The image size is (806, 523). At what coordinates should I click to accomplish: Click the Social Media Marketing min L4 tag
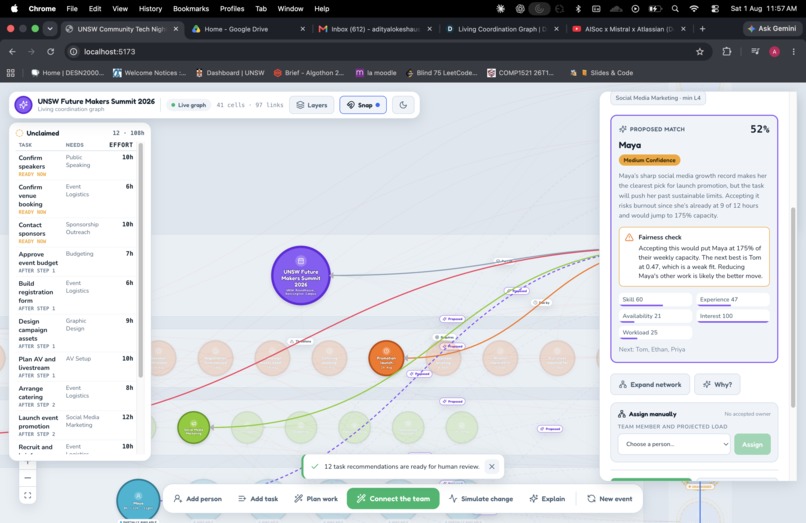point(658,98)
